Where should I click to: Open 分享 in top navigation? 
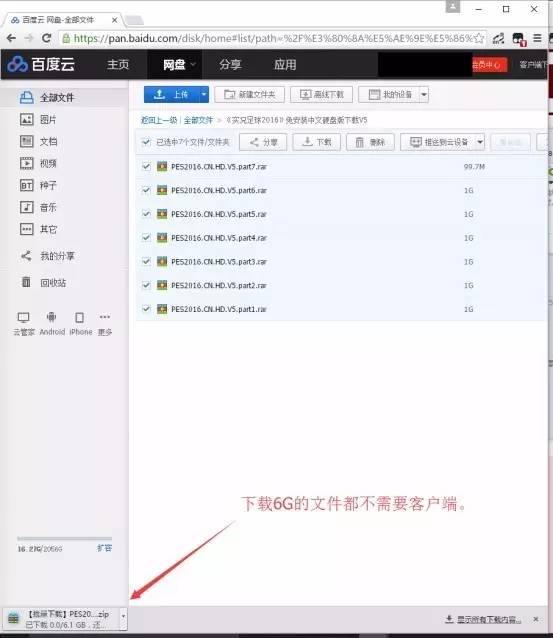(230, 64)
